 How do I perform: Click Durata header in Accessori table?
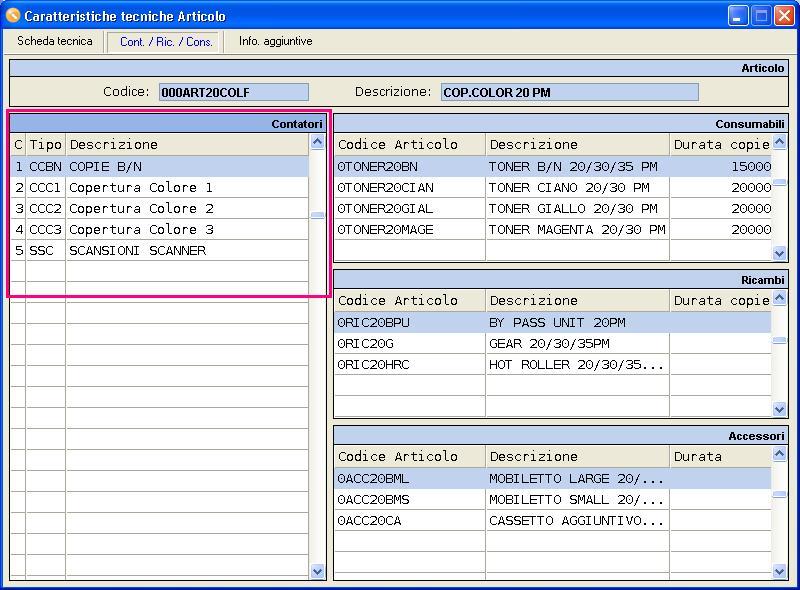720,457
